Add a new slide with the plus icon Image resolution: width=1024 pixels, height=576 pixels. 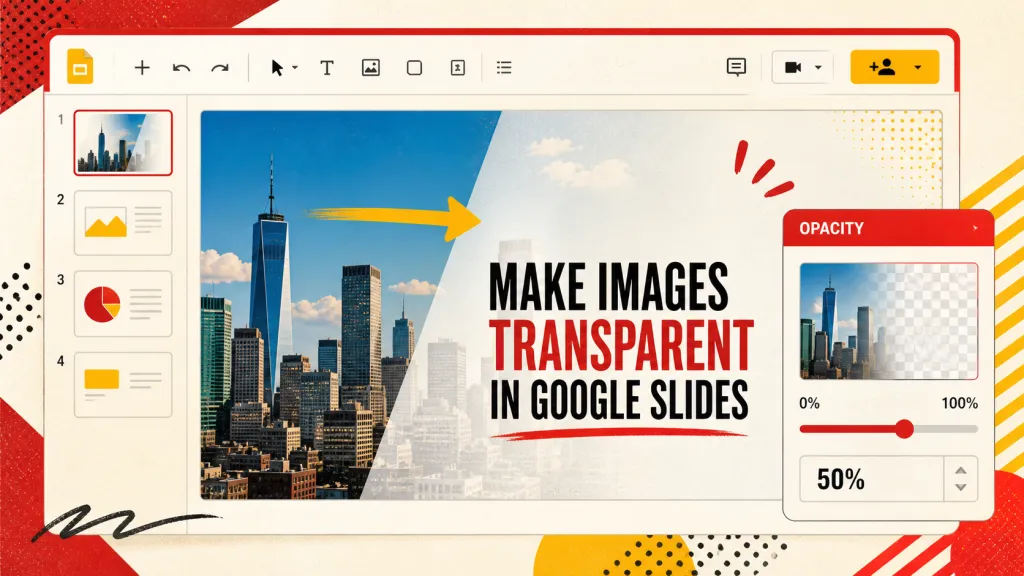(x=142, y=67)
